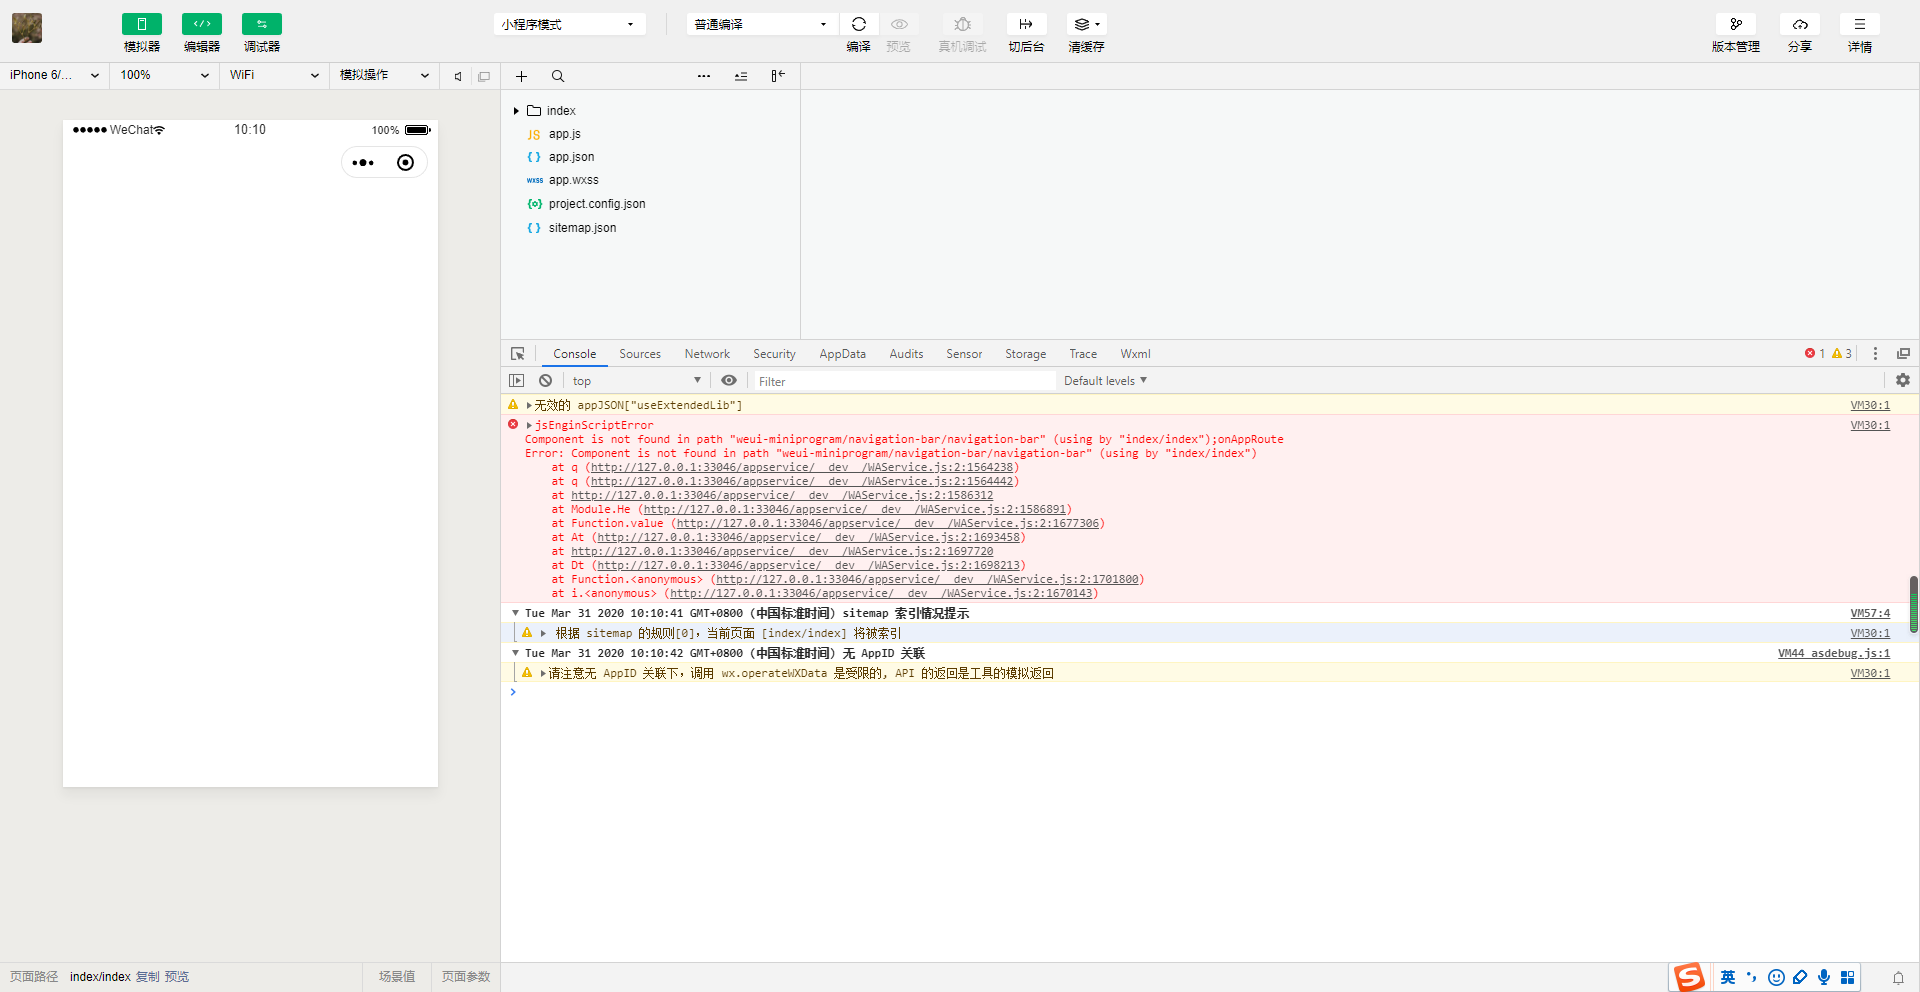Open real device debugging icon

point(962,24)
